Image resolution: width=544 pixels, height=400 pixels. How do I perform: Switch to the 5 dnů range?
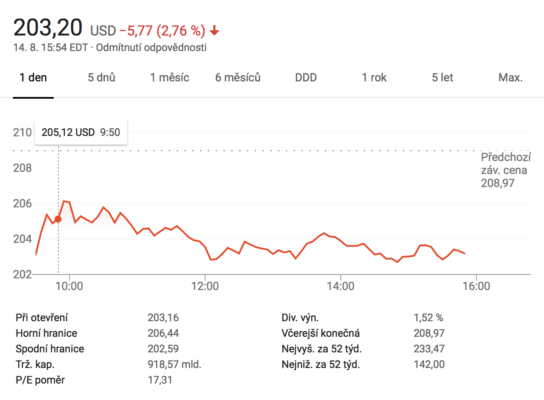101,77
